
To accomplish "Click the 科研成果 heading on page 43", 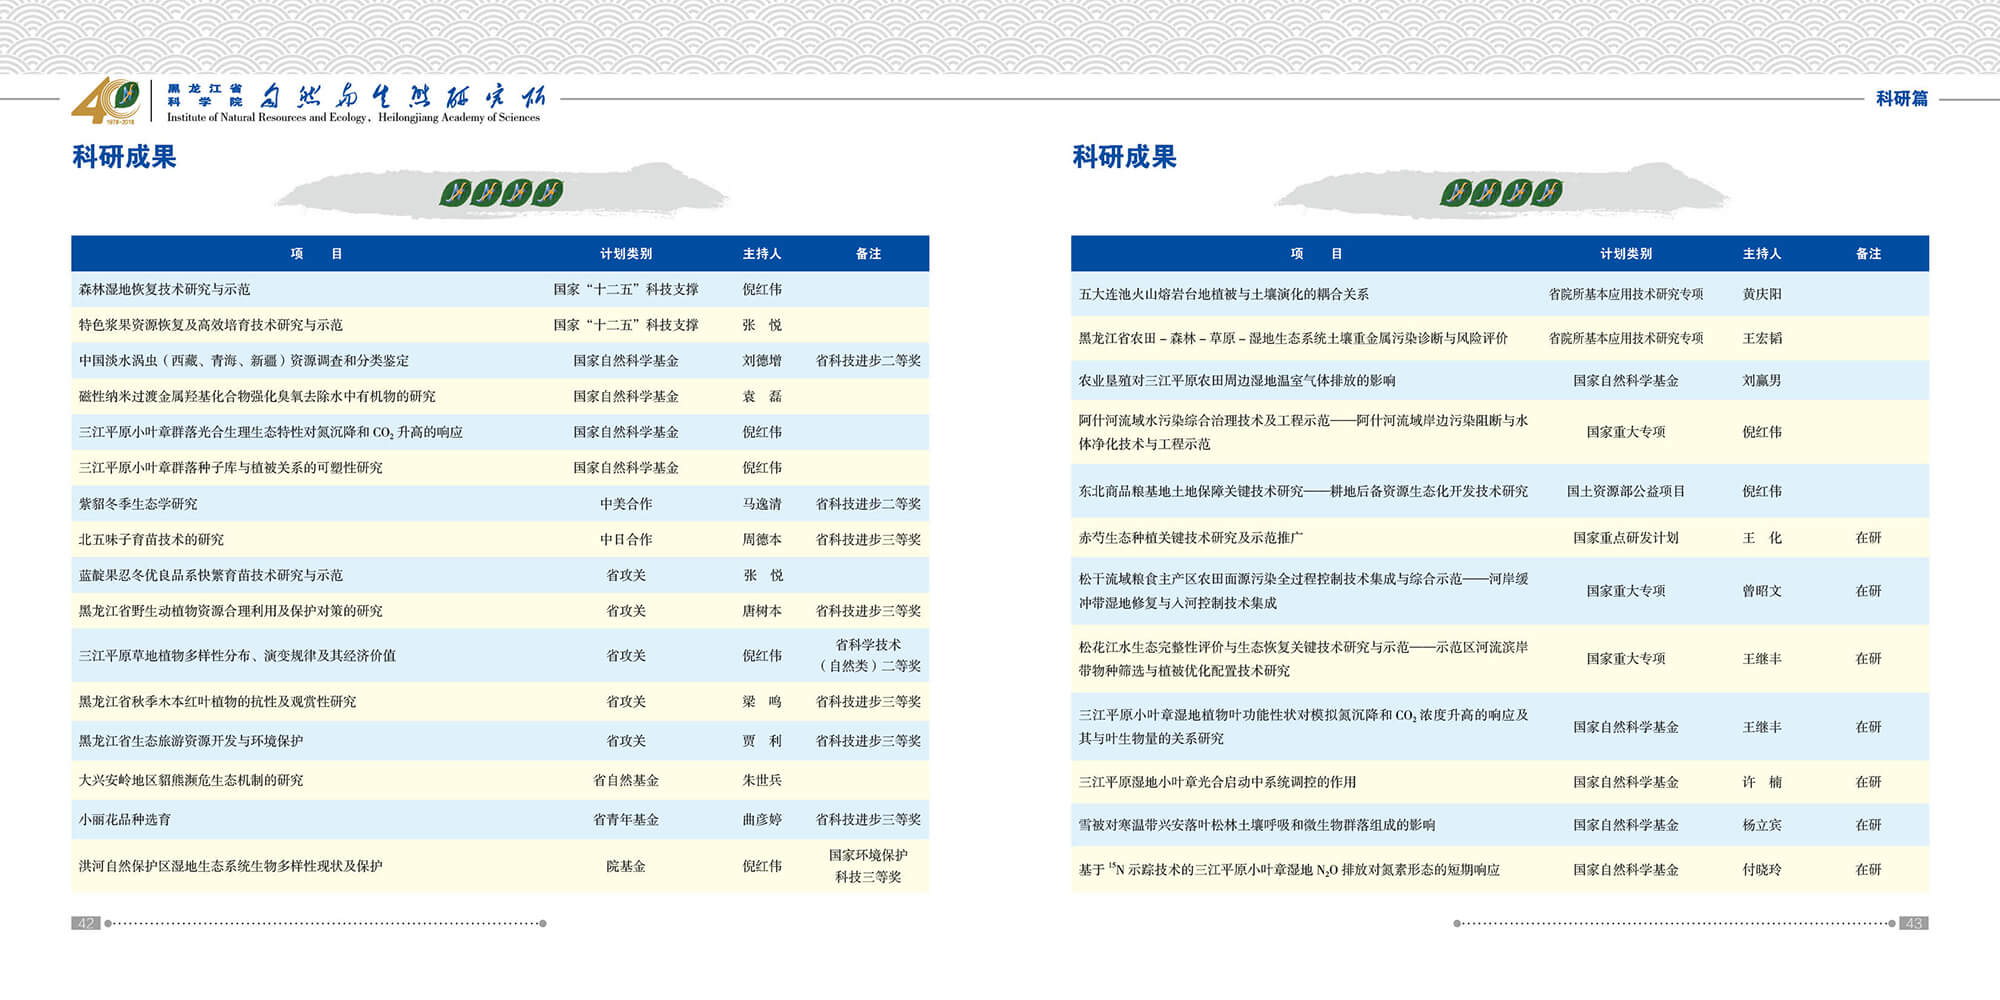I will 1124,157.
